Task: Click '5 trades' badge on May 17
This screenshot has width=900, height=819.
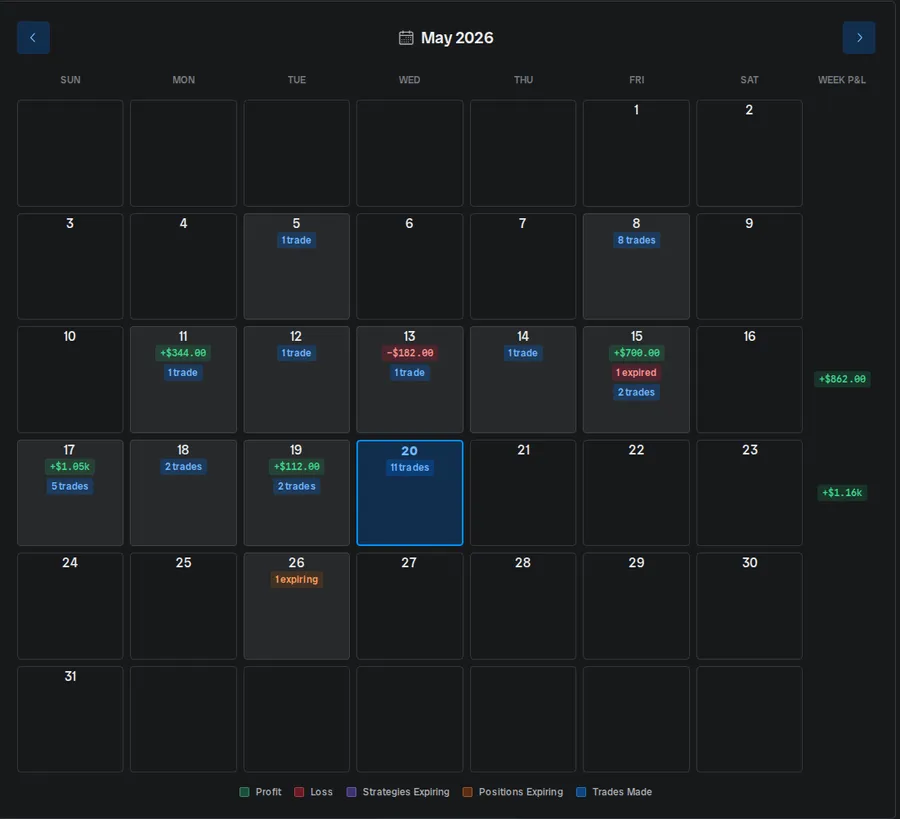Action: click(70, 486)
